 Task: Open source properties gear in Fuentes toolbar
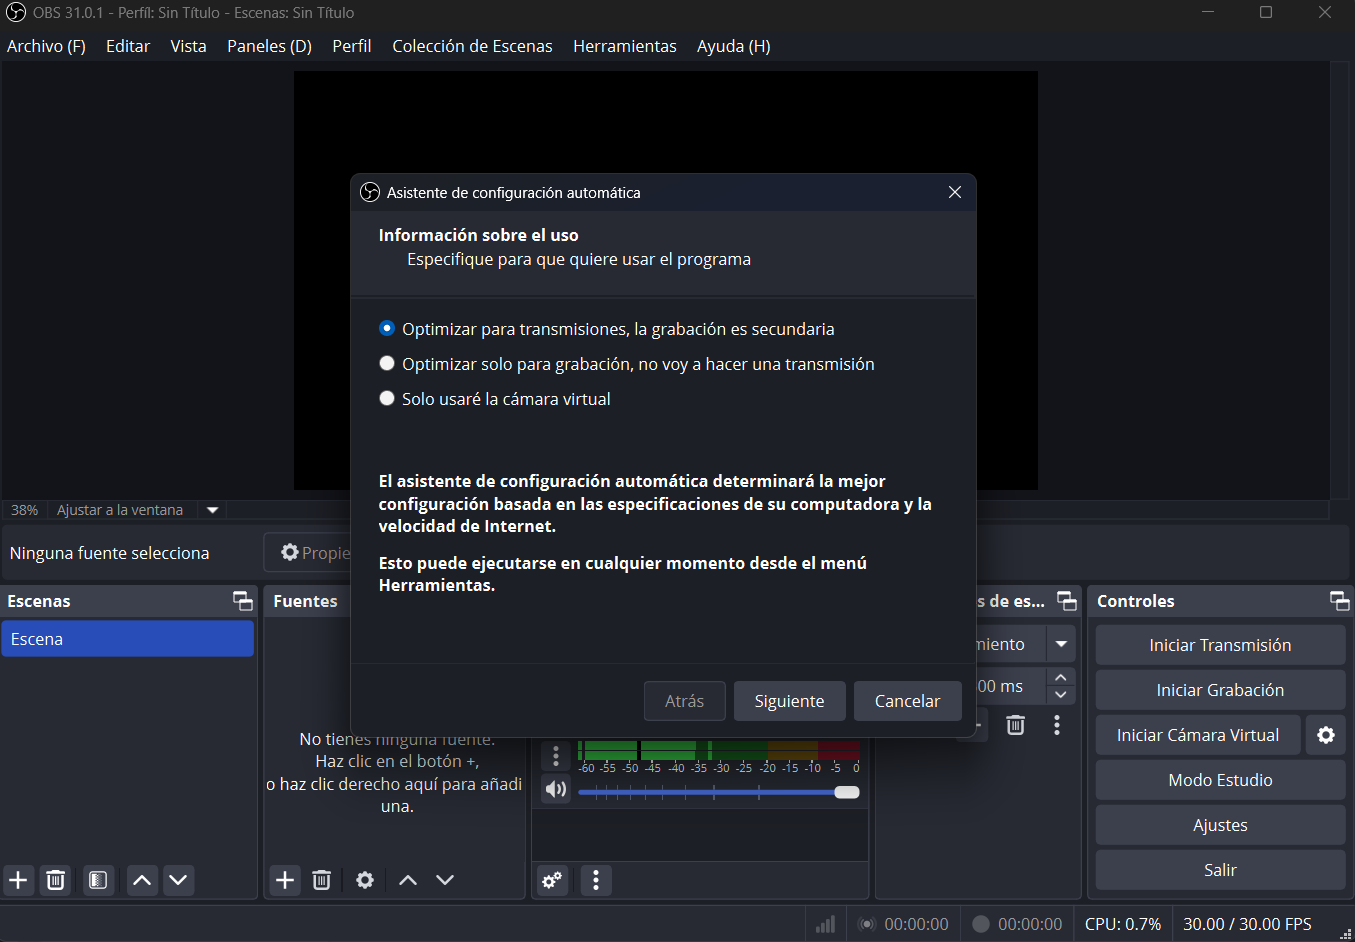tap(365, 880)
